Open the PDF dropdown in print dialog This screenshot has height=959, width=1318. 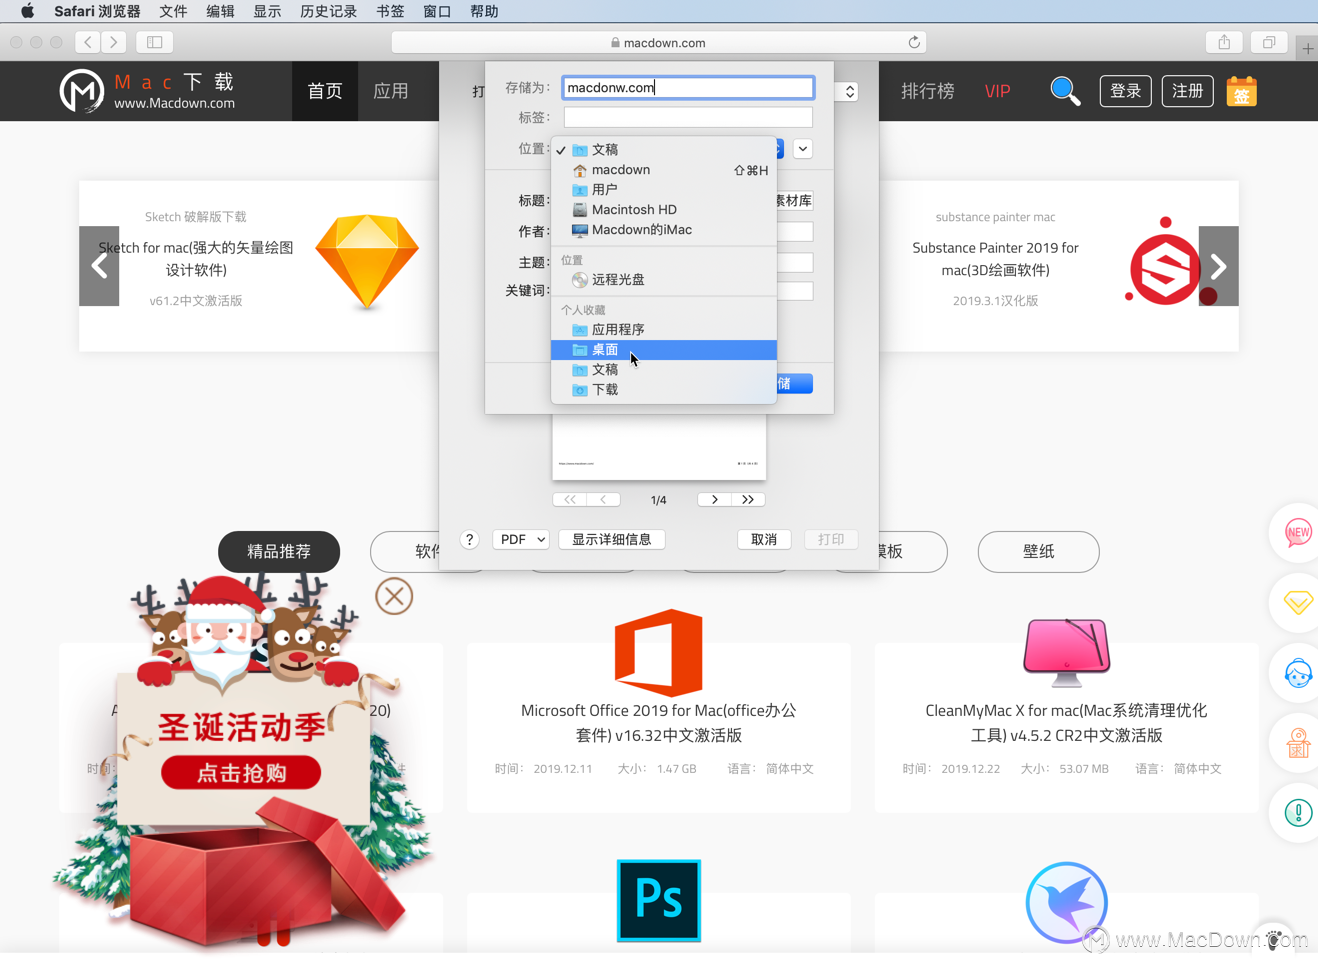(520, 539)
